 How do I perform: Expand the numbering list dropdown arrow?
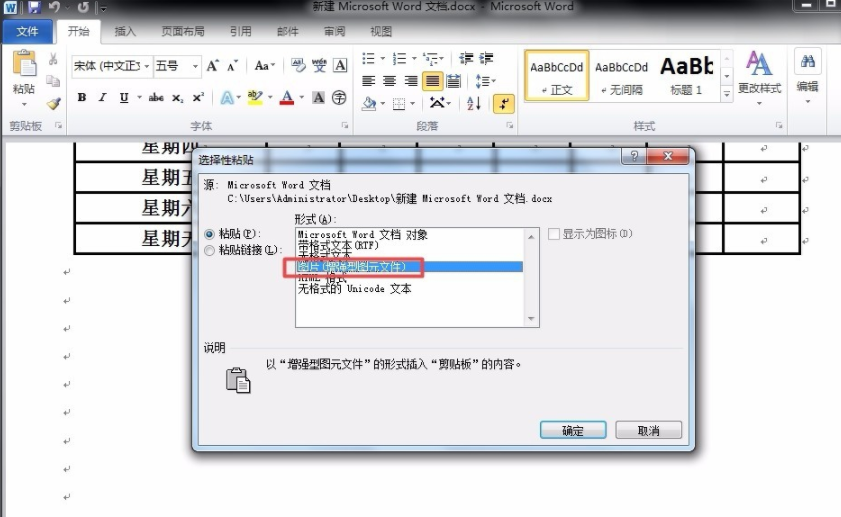point(414,58)
